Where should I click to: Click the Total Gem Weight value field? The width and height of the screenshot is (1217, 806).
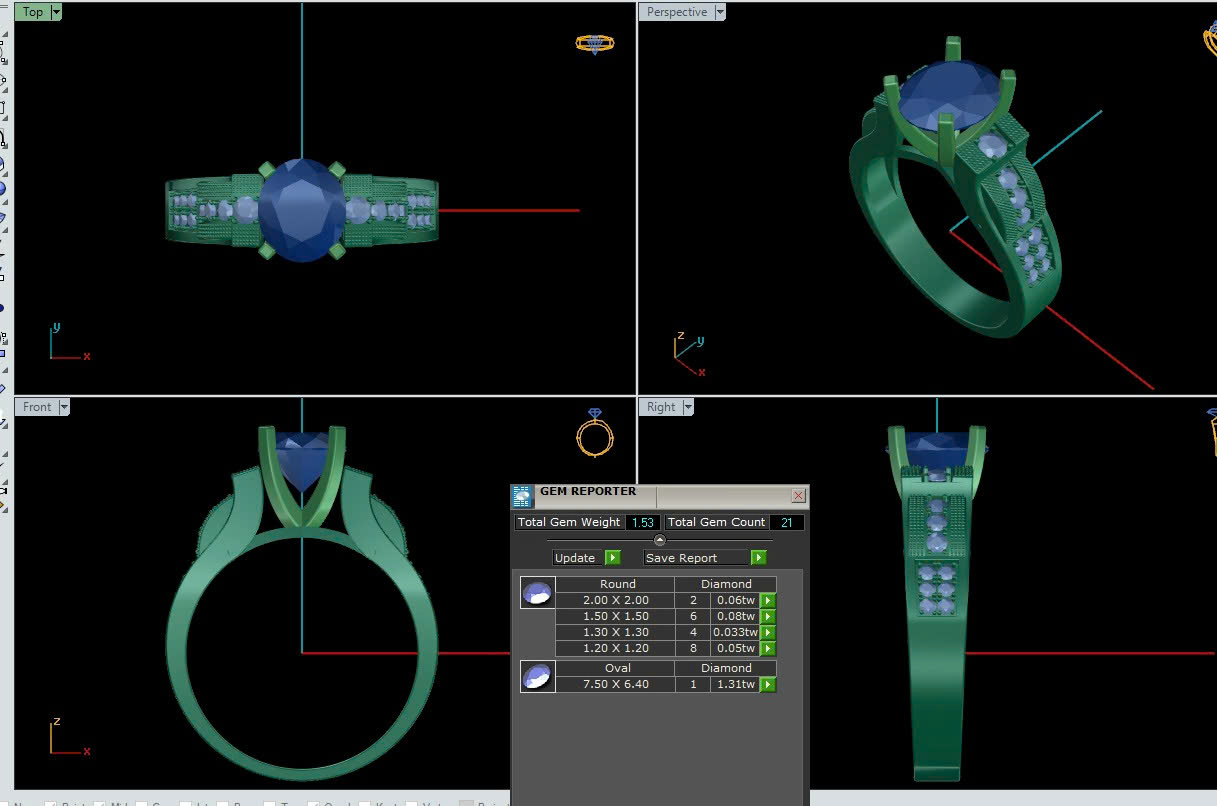[643, 522]
